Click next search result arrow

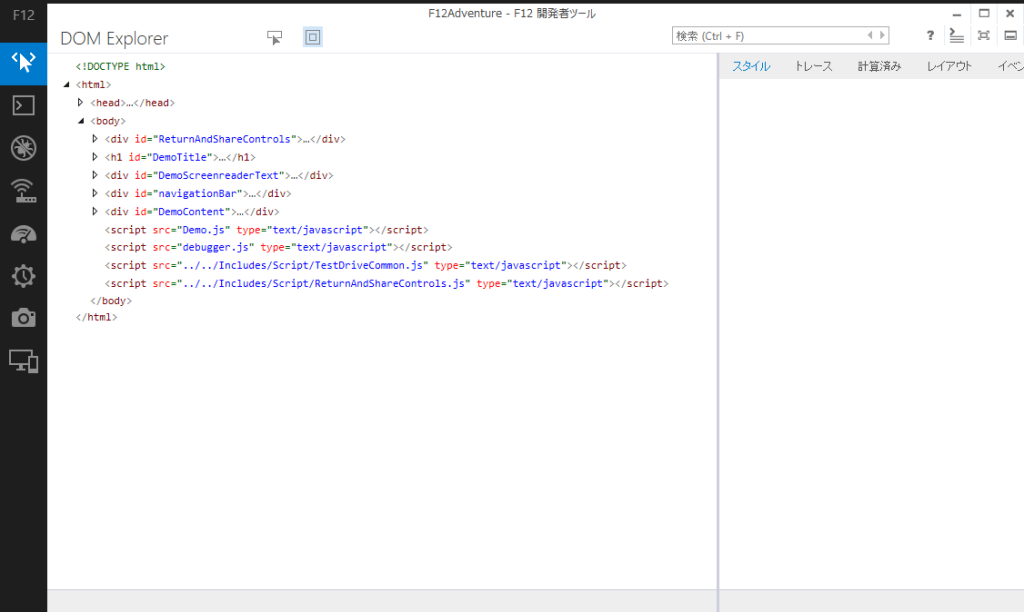coord(882,35)
